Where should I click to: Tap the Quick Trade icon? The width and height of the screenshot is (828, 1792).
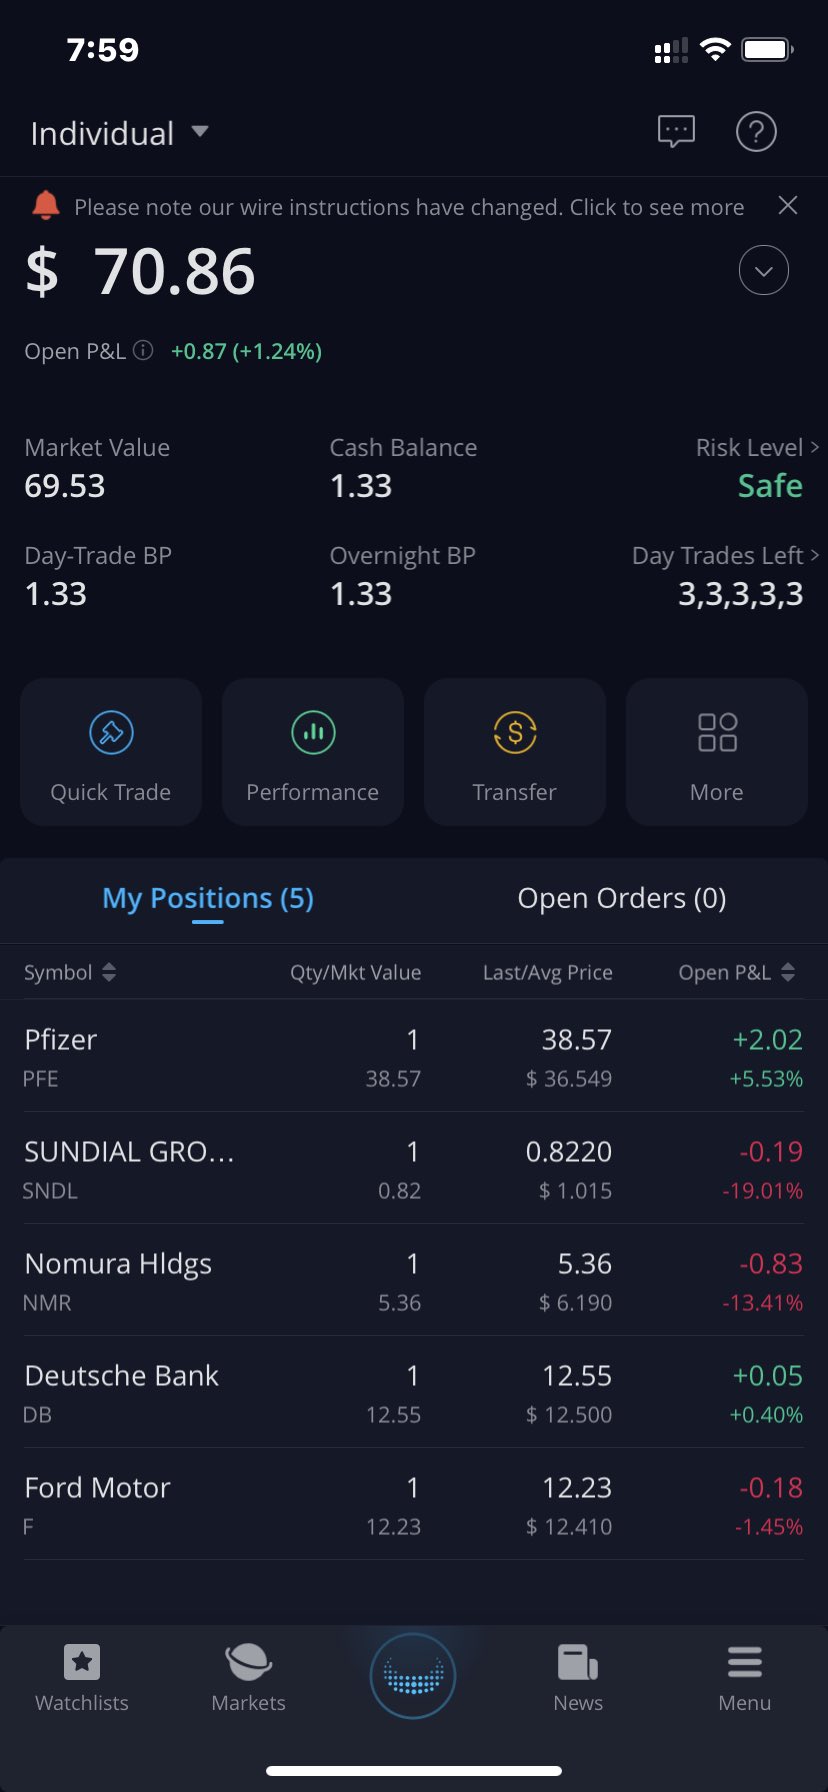pos(111,733)
